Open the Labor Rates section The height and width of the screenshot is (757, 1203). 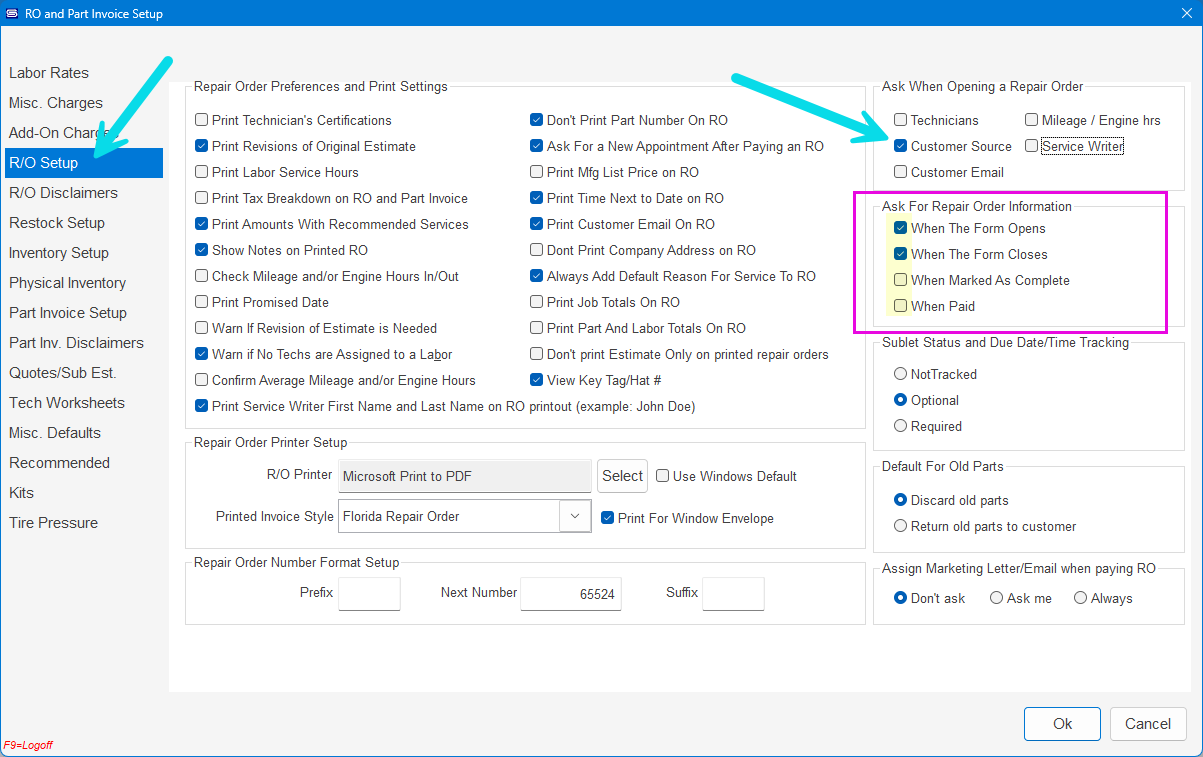[49, 73]
